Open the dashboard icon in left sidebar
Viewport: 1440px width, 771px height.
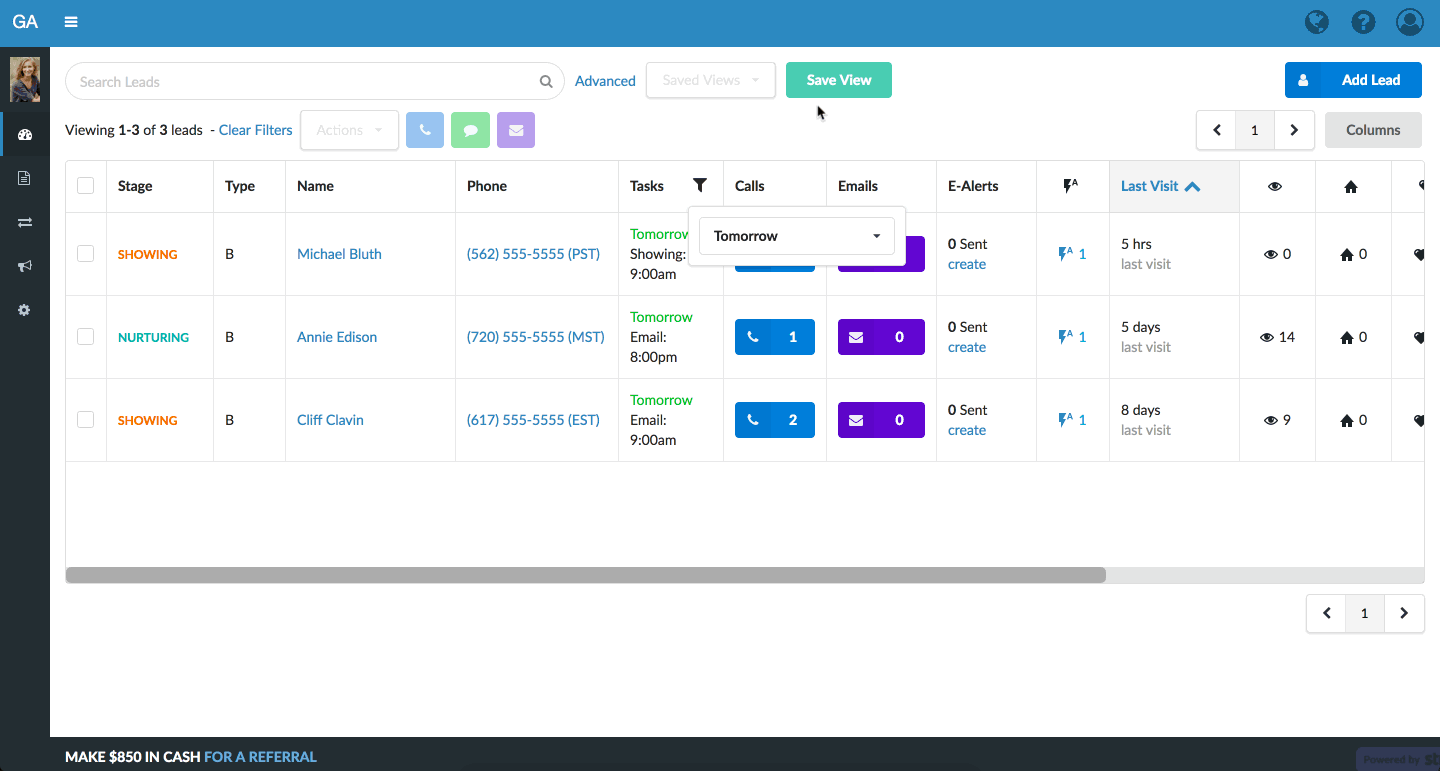[x=25, y=135]
